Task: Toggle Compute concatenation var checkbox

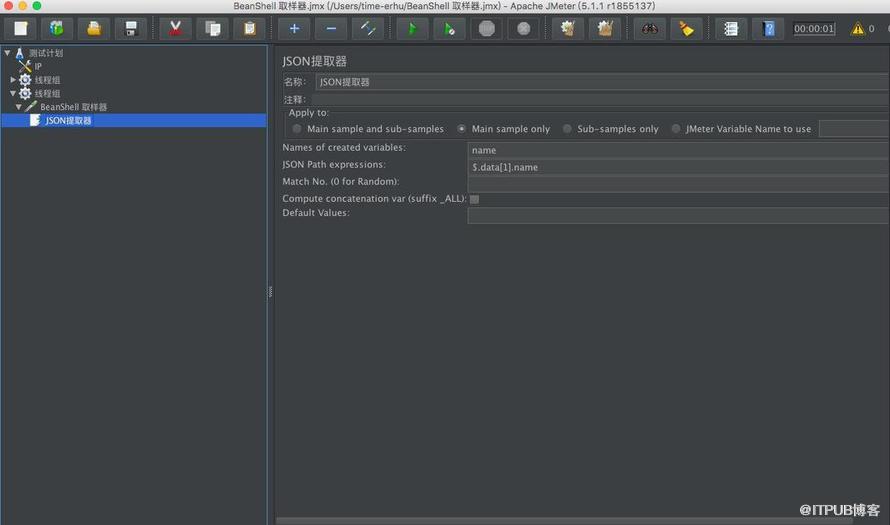Action: coord(475,199)
